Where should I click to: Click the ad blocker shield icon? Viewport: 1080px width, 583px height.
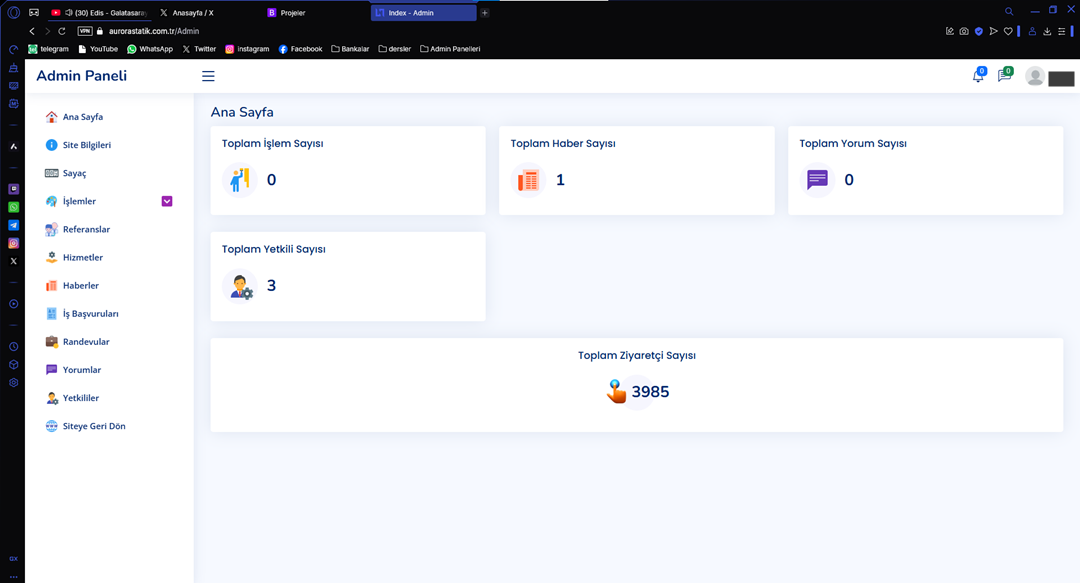tap(978, 31)
